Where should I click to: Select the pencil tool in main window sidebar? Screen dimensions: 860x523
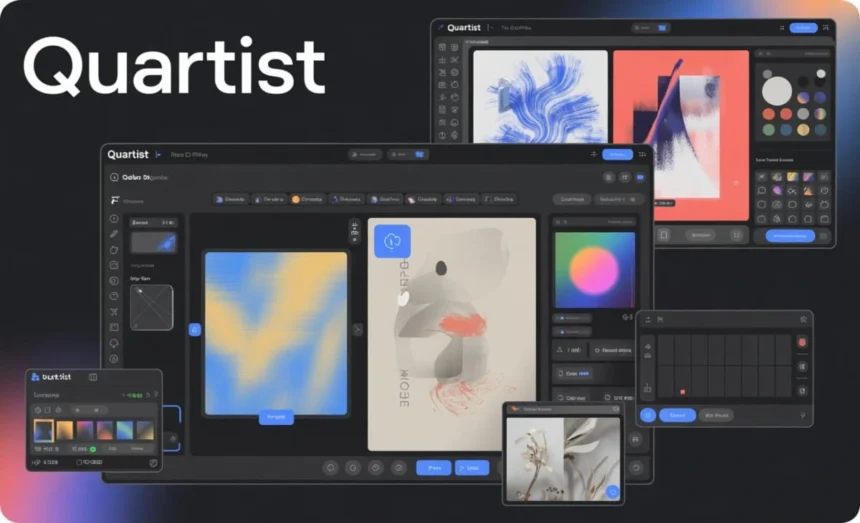(x=114, y=234)
